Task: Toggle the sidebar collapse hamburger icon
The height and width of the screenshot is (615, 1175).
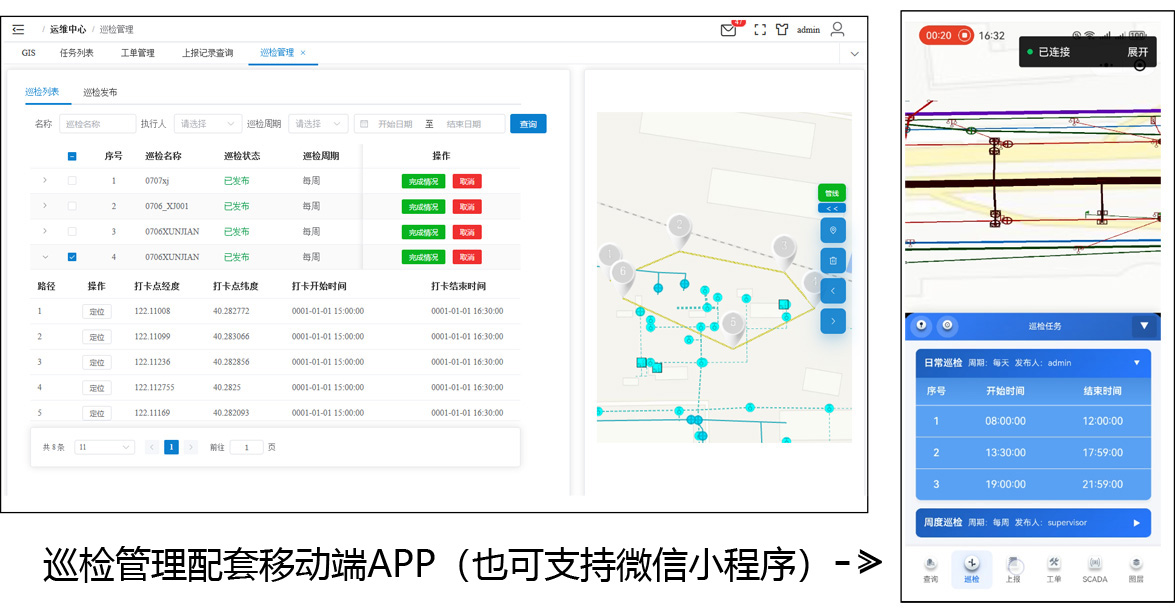Action: pos(19,30)
